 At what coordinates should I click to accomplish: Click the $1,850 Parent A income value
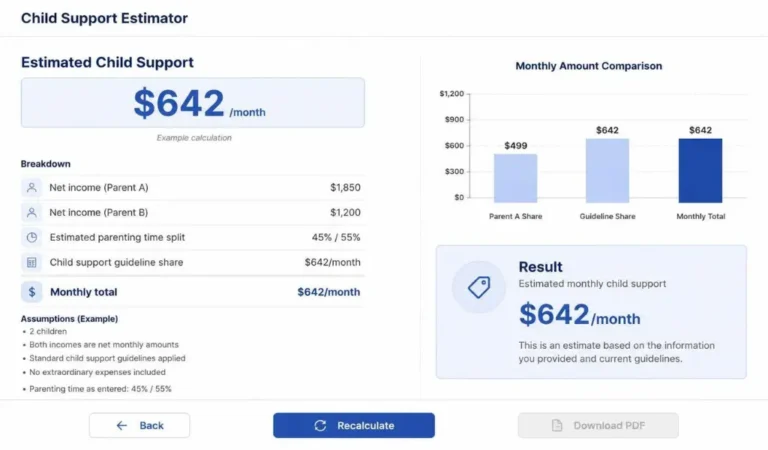[345, 188]
